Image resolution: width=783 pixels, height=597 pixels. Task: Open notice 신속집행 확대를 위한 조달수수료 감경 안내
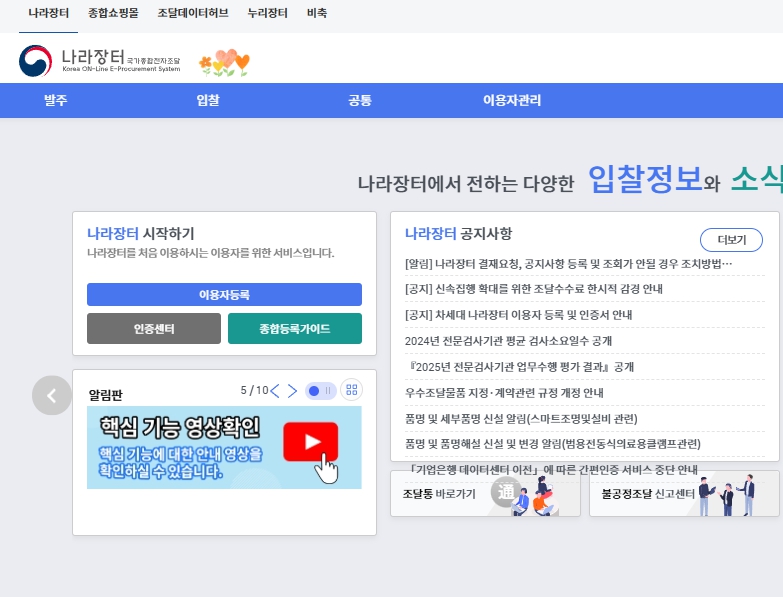(x=534, y=289)
